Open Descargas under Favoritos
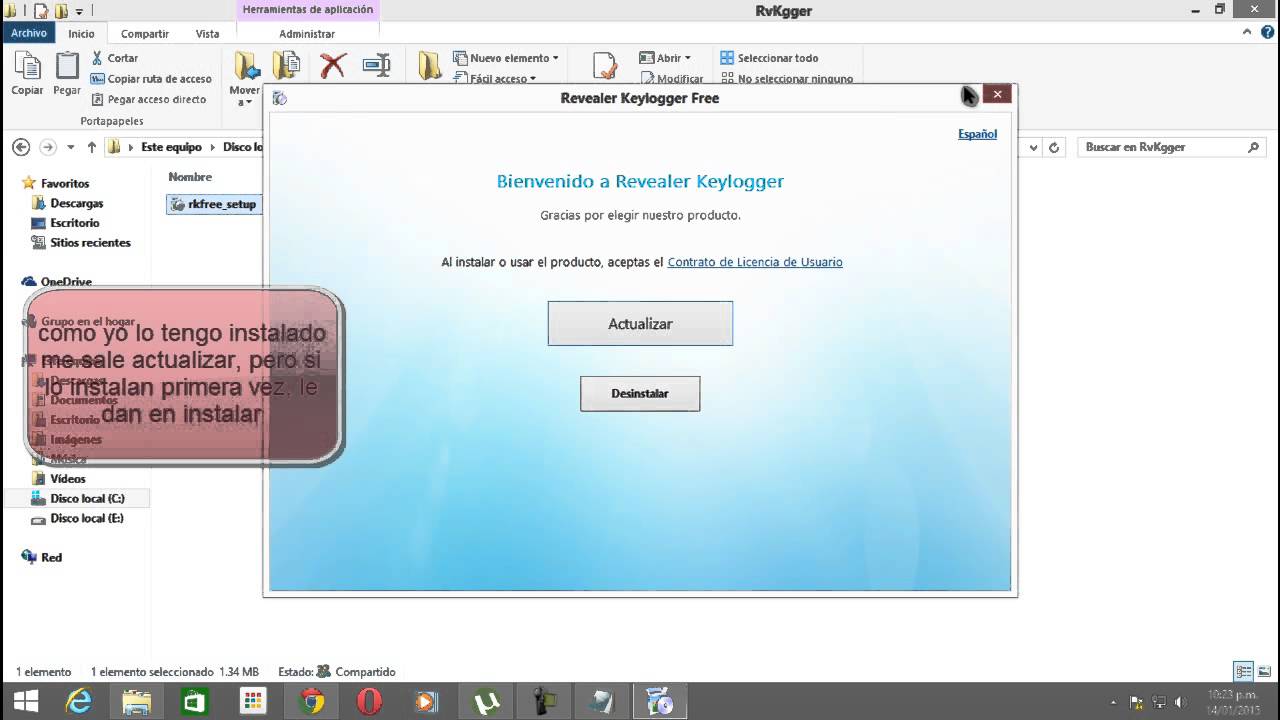This screenshot has width=1280, height=720. tap(76, 203)
